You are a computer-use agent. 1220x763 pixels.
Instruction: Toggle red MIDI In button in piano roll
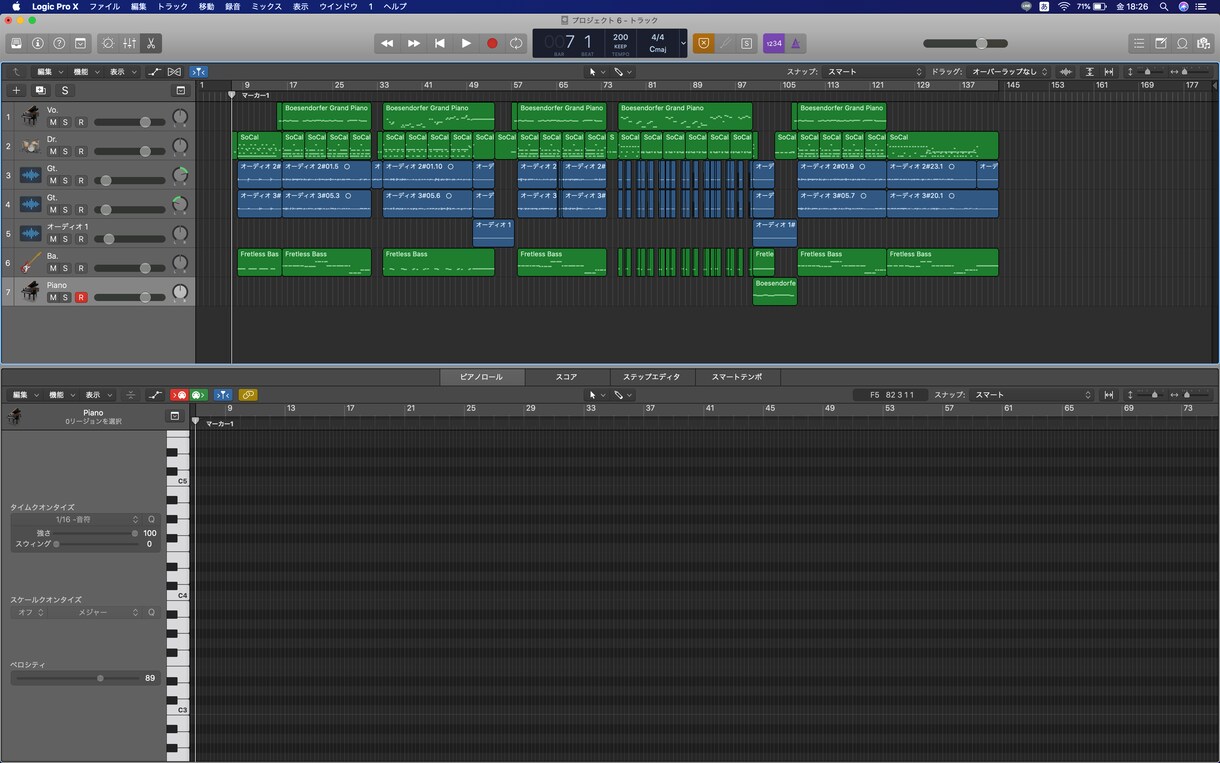point(180,395)
